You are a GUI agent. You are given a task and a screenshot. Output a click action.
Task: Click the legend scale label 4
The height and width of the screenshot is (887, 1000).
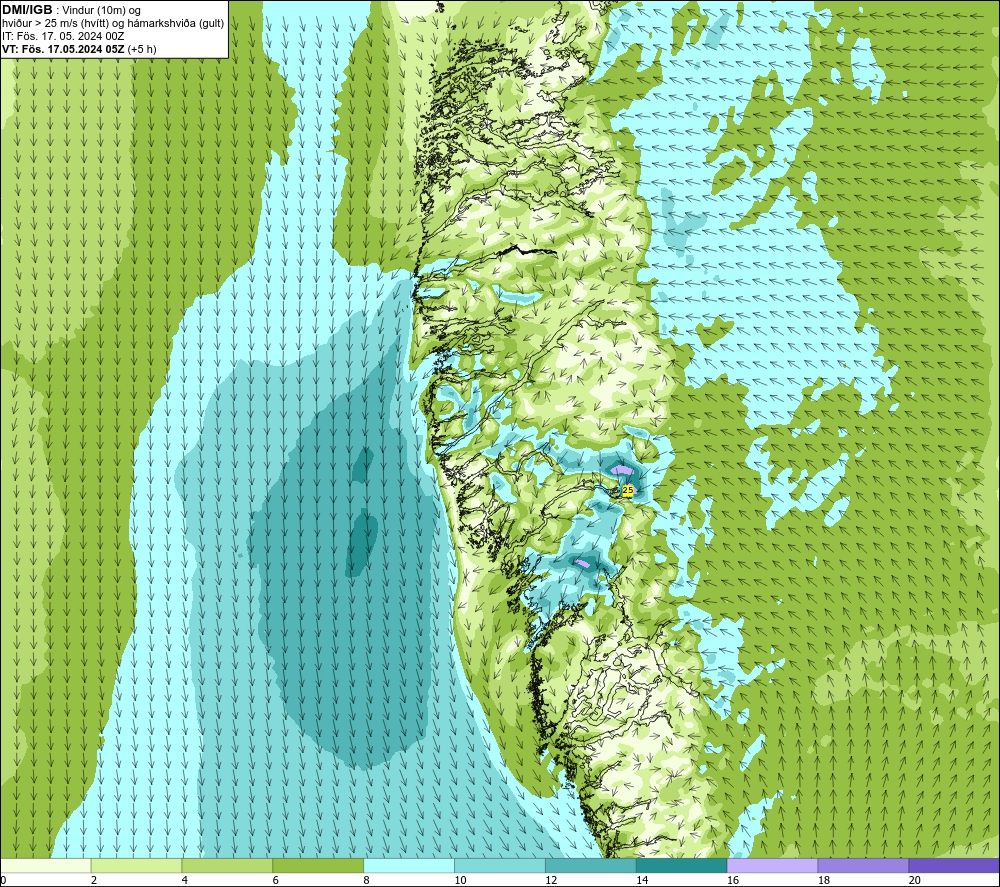pos(184,880)
